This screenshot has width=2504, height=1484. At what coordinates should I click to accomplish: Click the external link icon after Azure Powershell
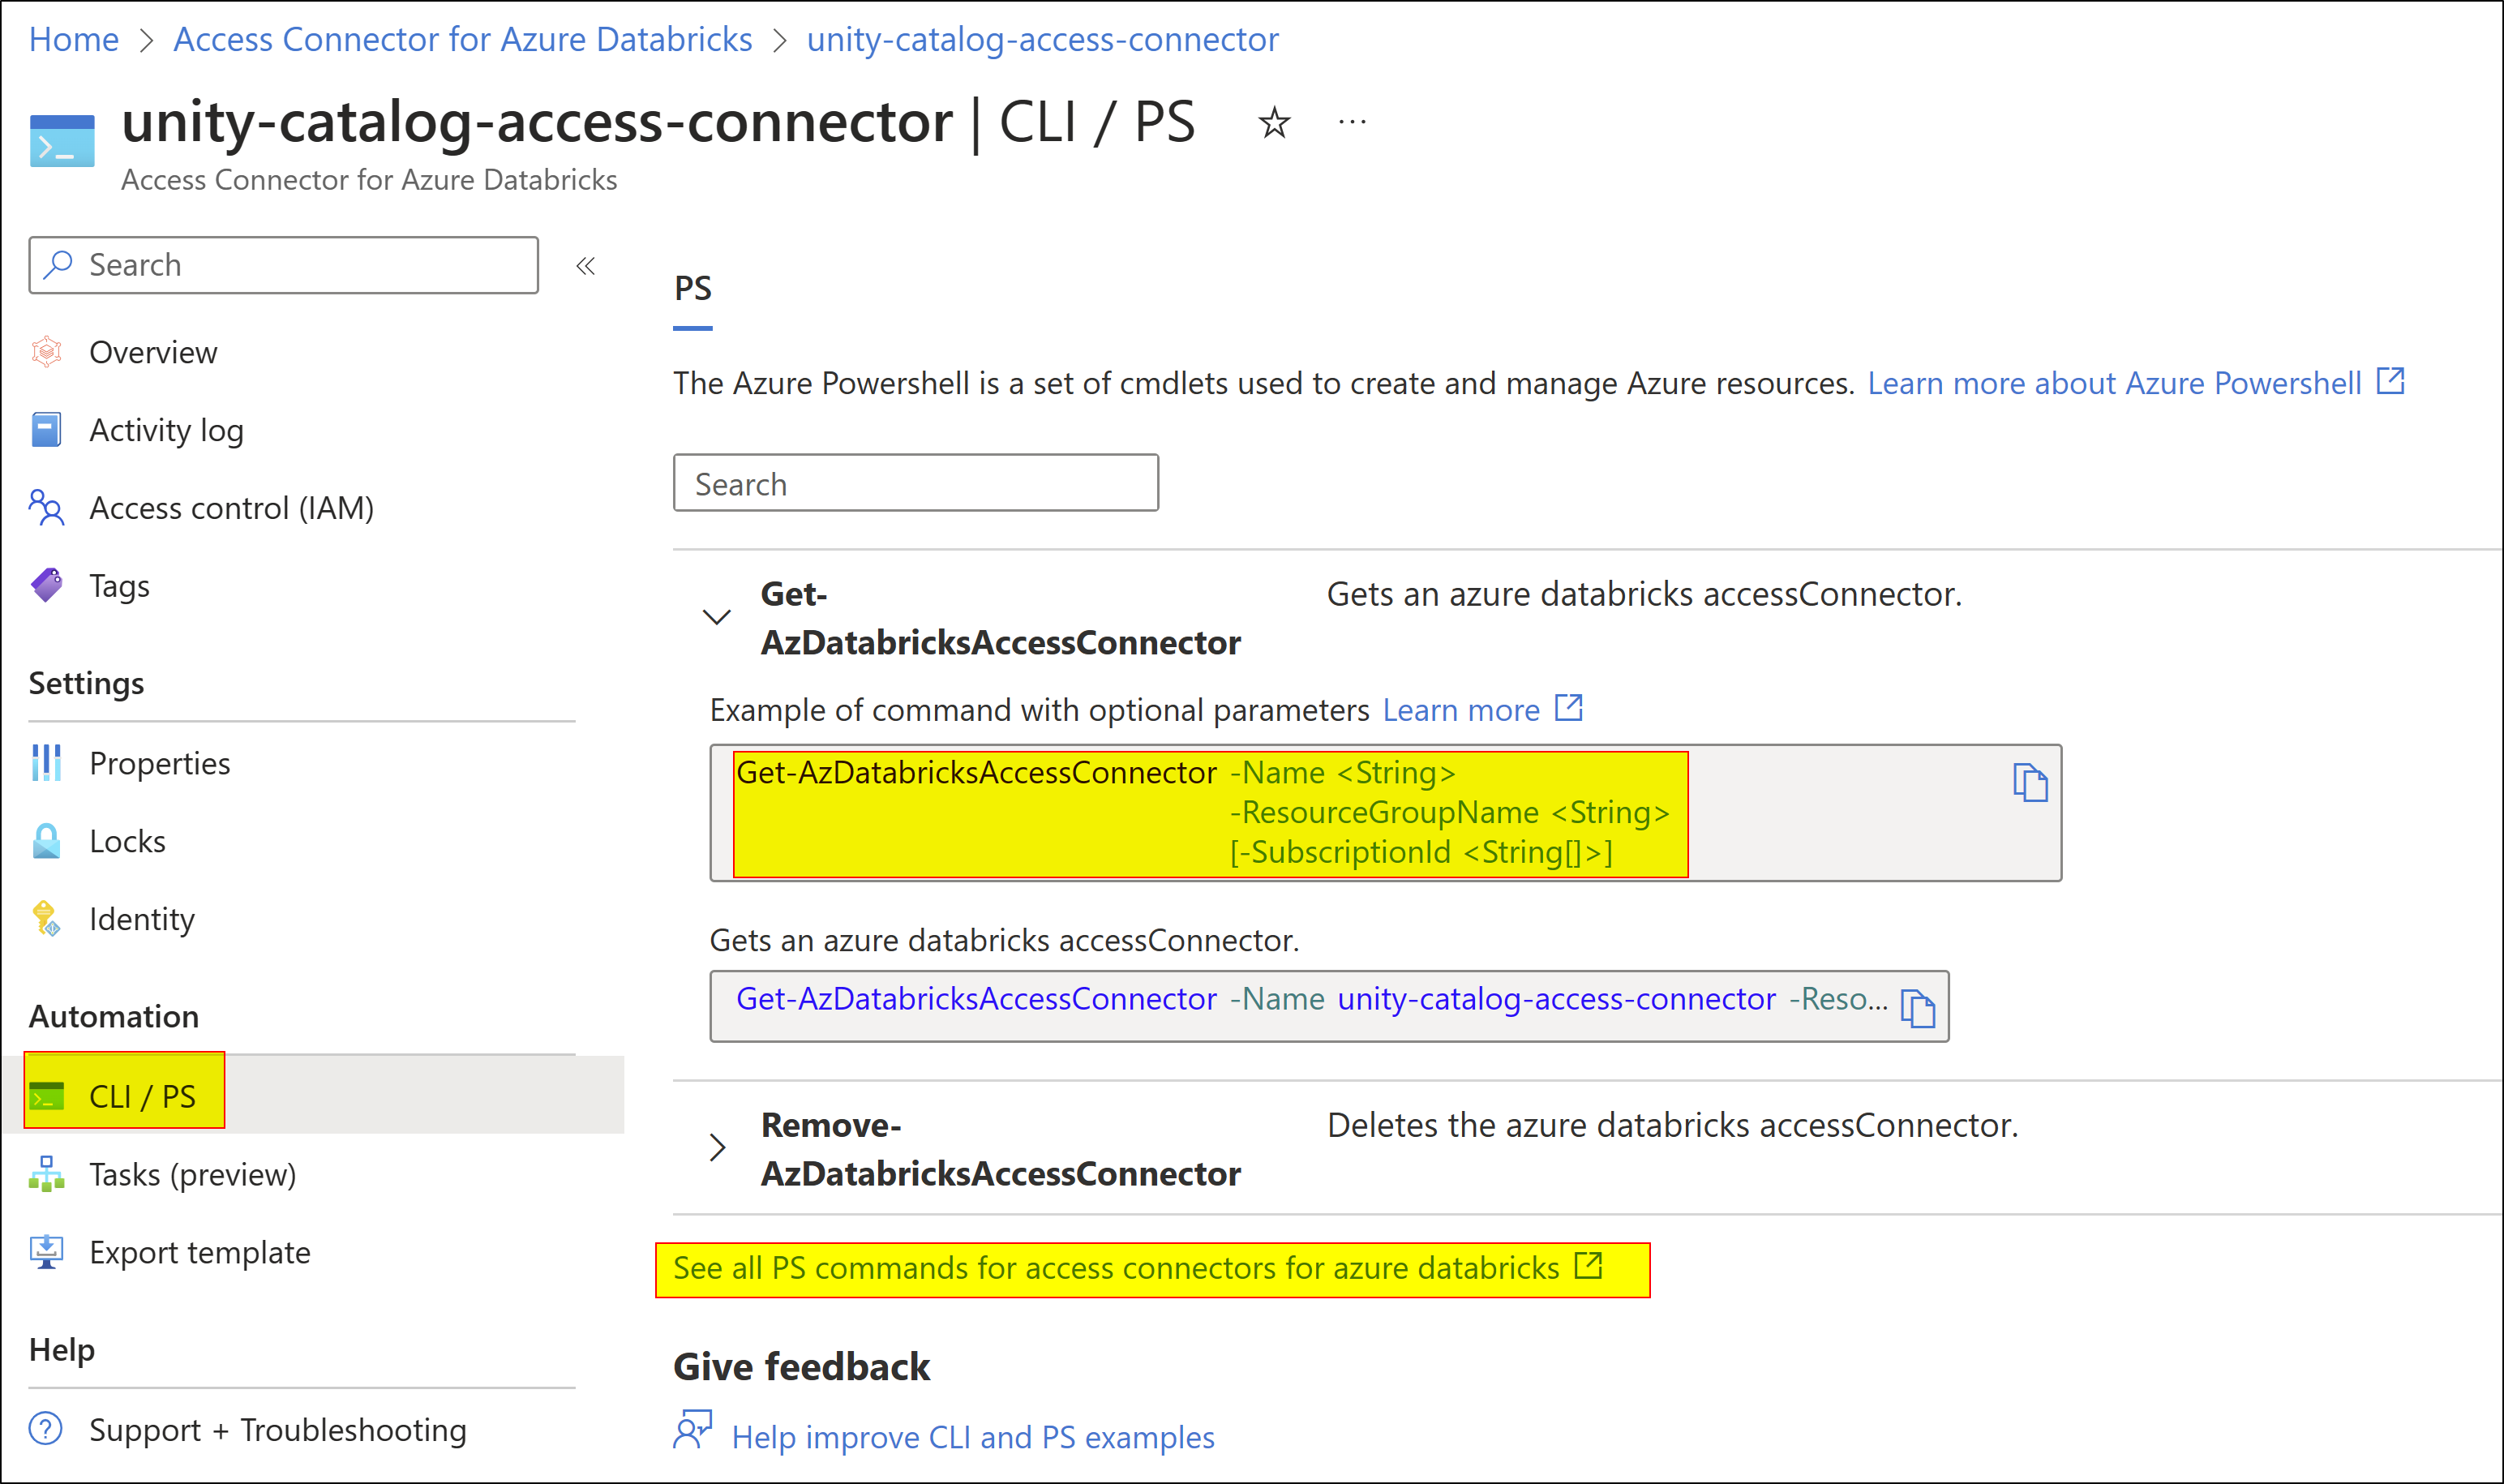[2391, 381]
